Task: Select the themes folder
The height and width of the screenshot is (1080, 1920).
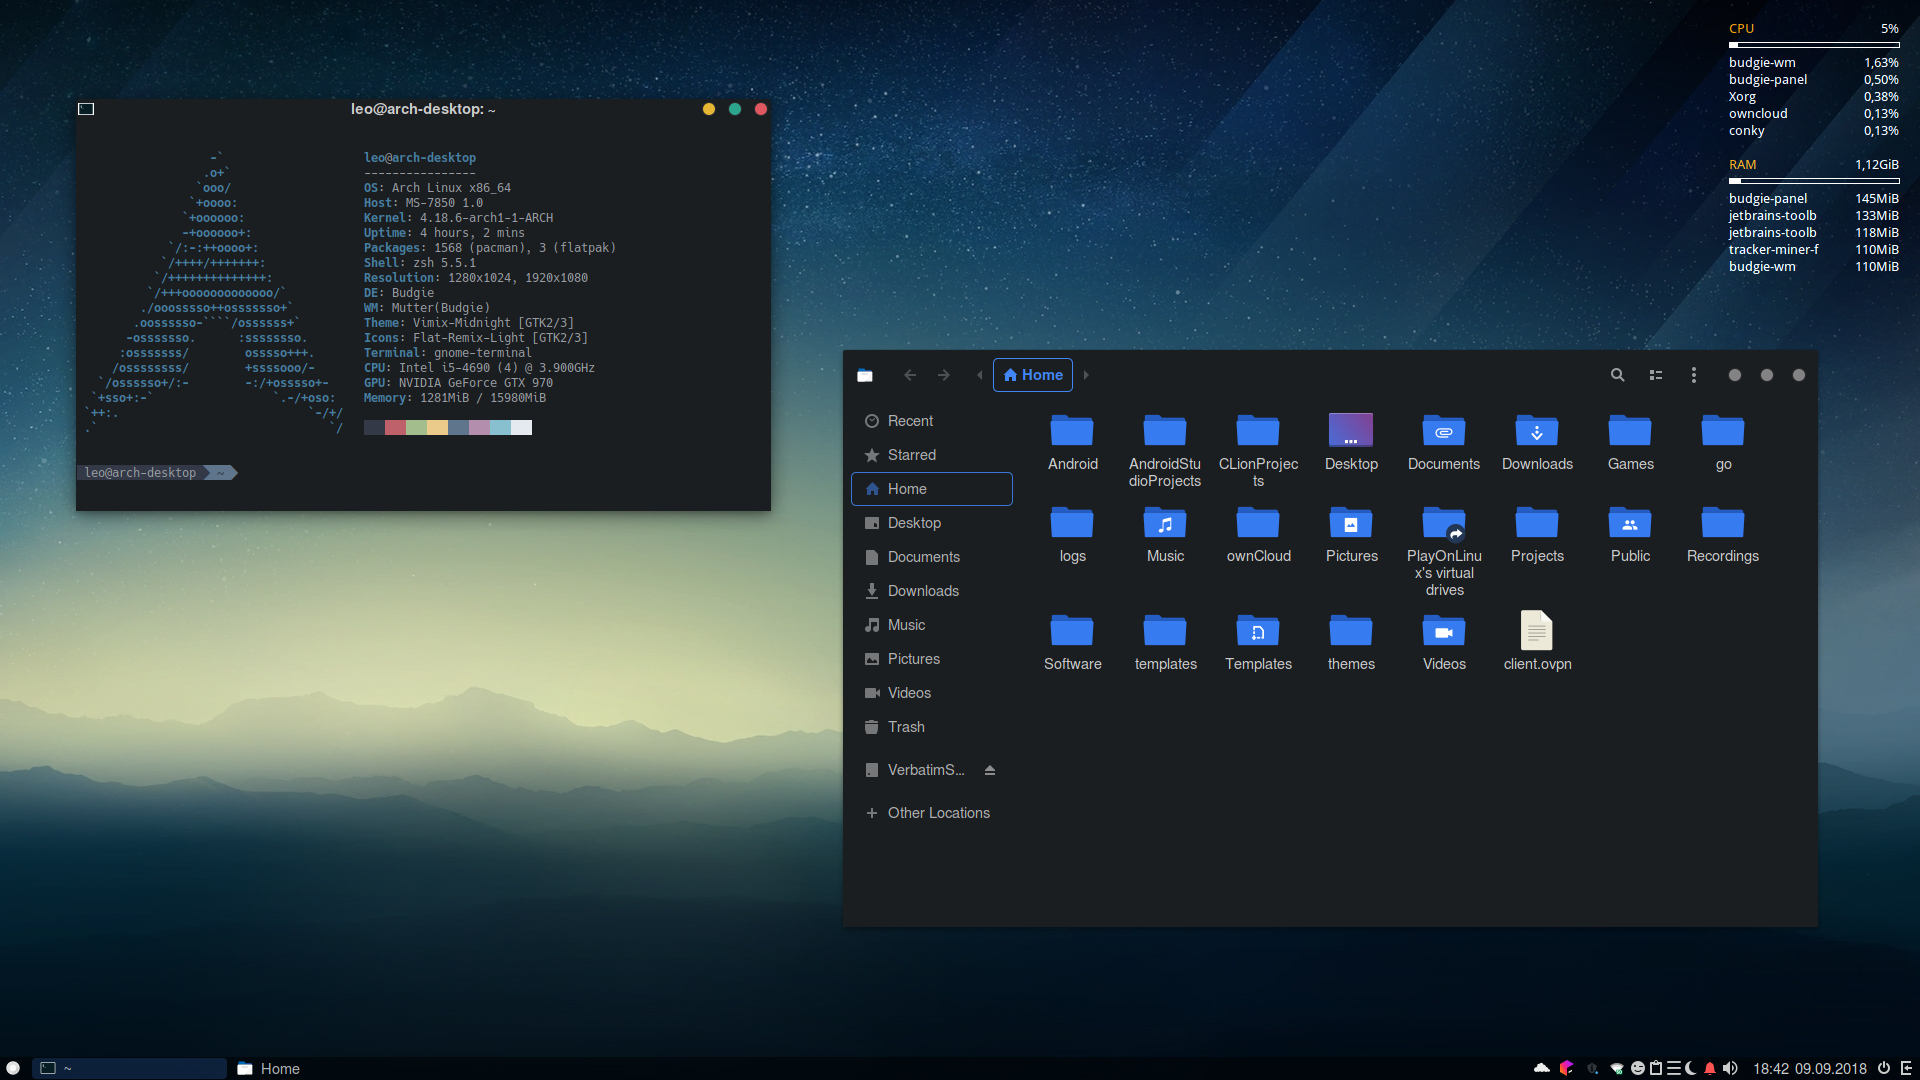Action: click(x=1351, y=642)
